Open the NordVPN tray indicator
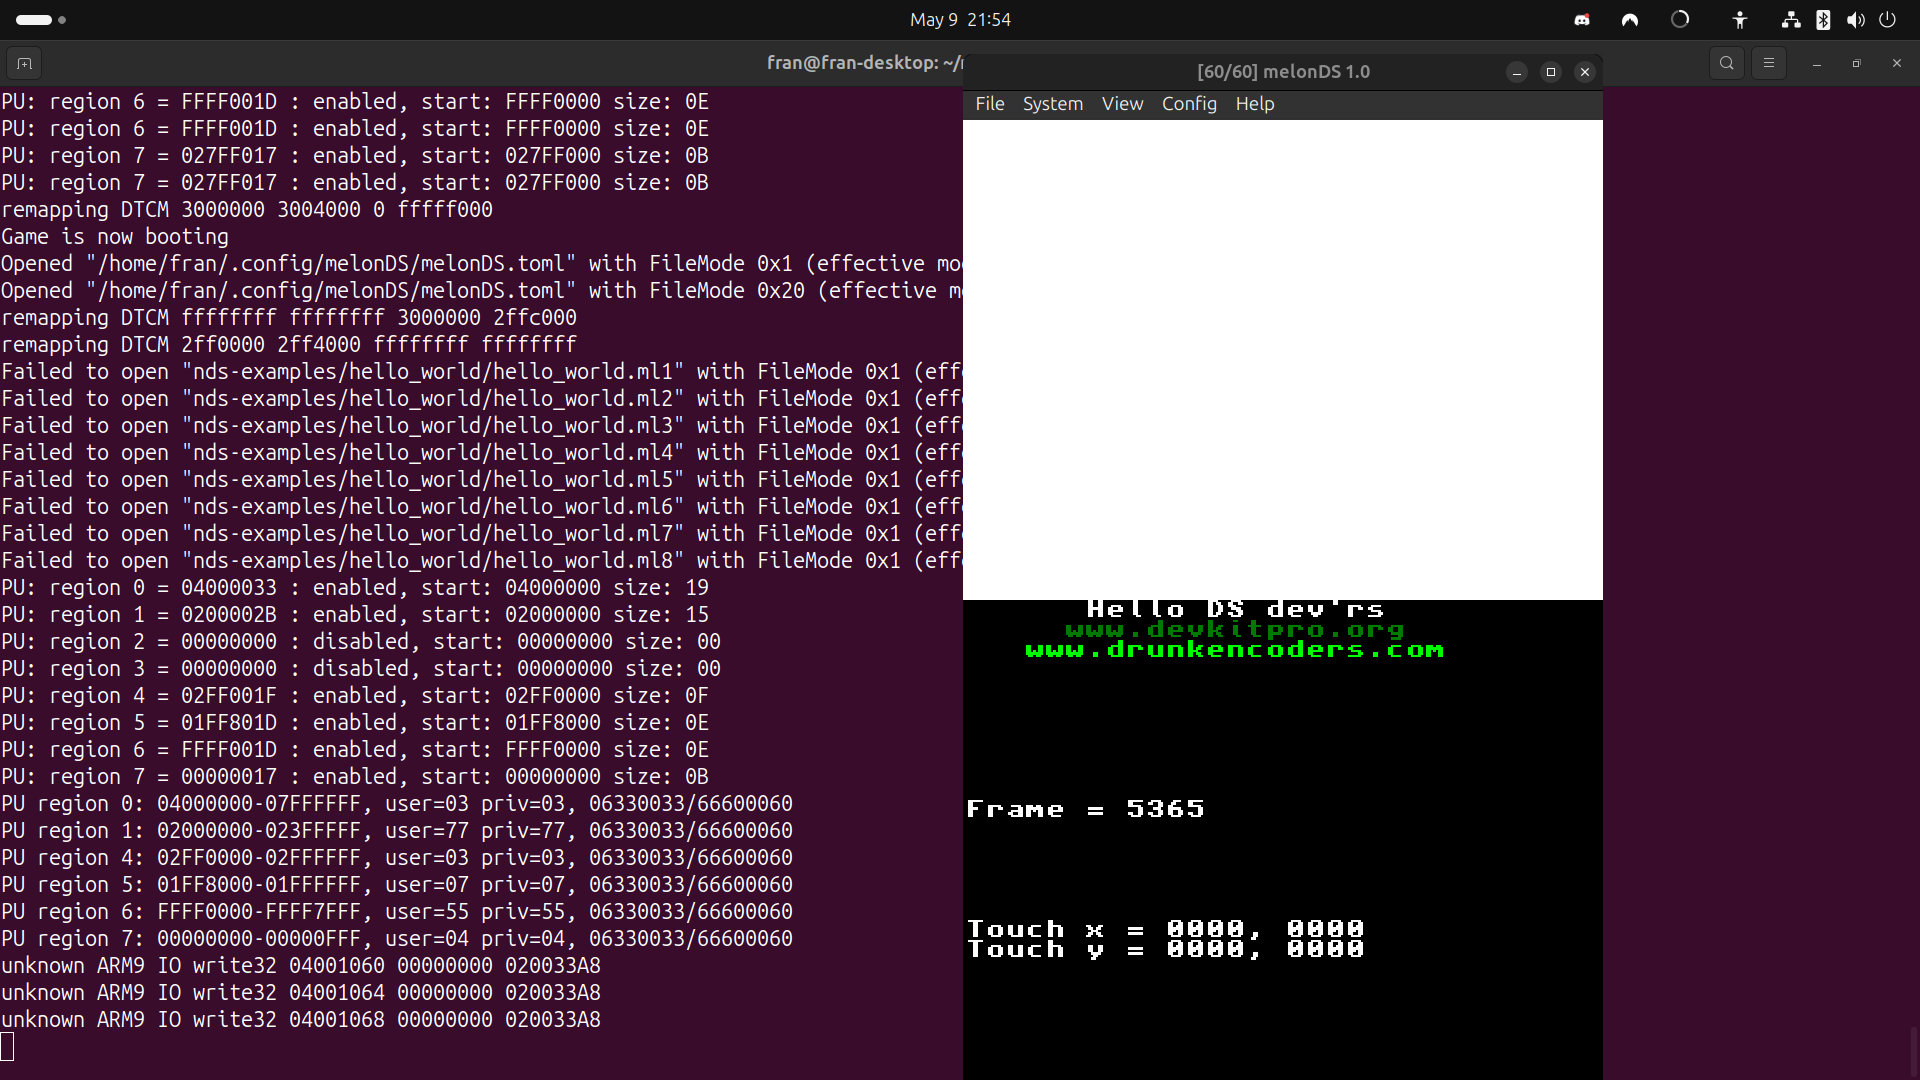1920x1080 pixels. 1630,20
